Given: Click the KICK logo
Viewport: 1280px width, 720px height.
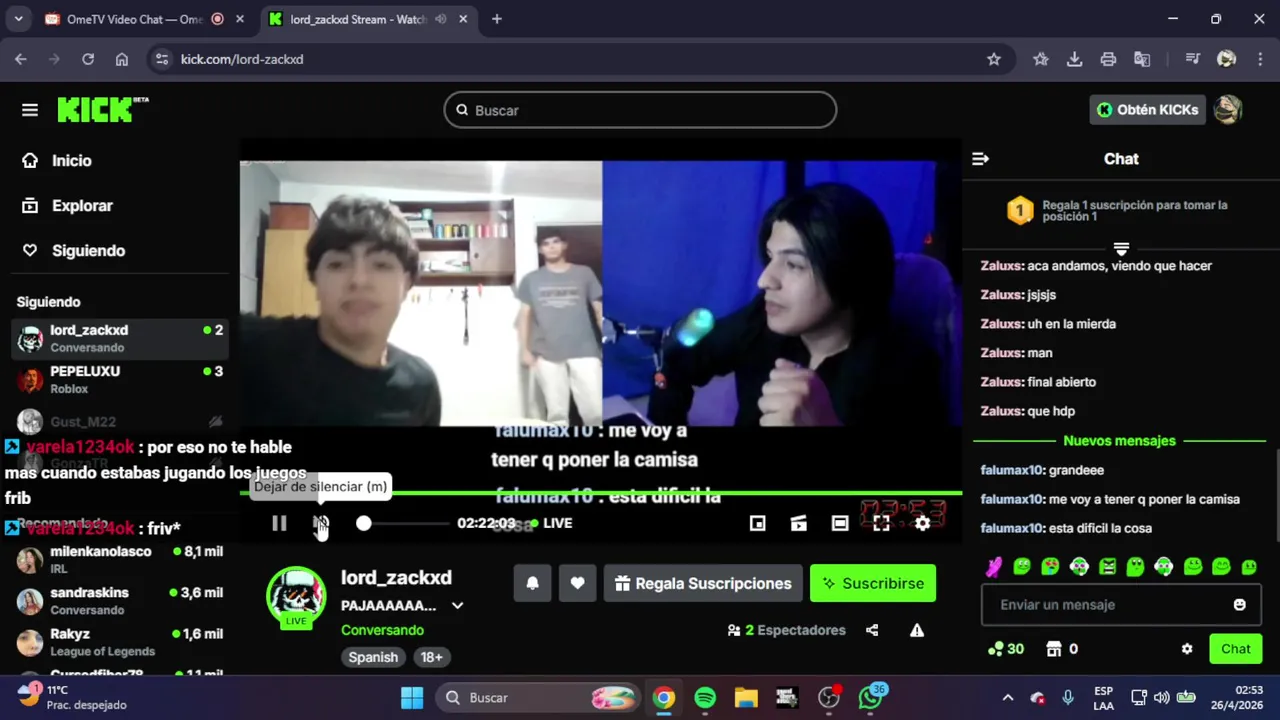Looking at the screenshot, I should (x=102, y=110).
